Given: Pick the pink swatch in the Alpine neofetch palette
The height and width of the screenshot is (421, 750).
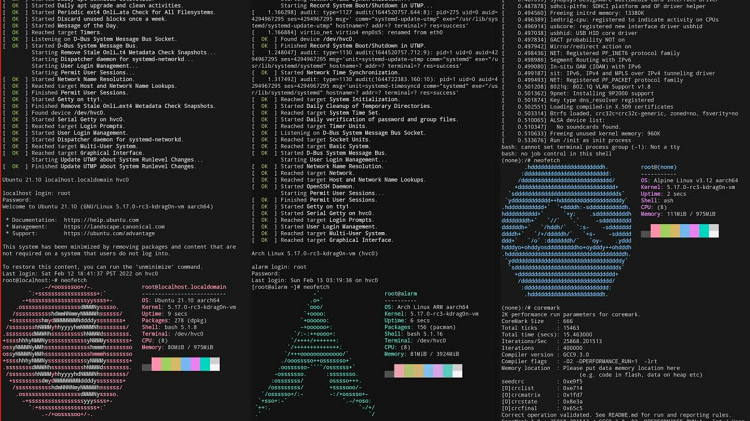Looking at the screenshot, I should [655, 231].
